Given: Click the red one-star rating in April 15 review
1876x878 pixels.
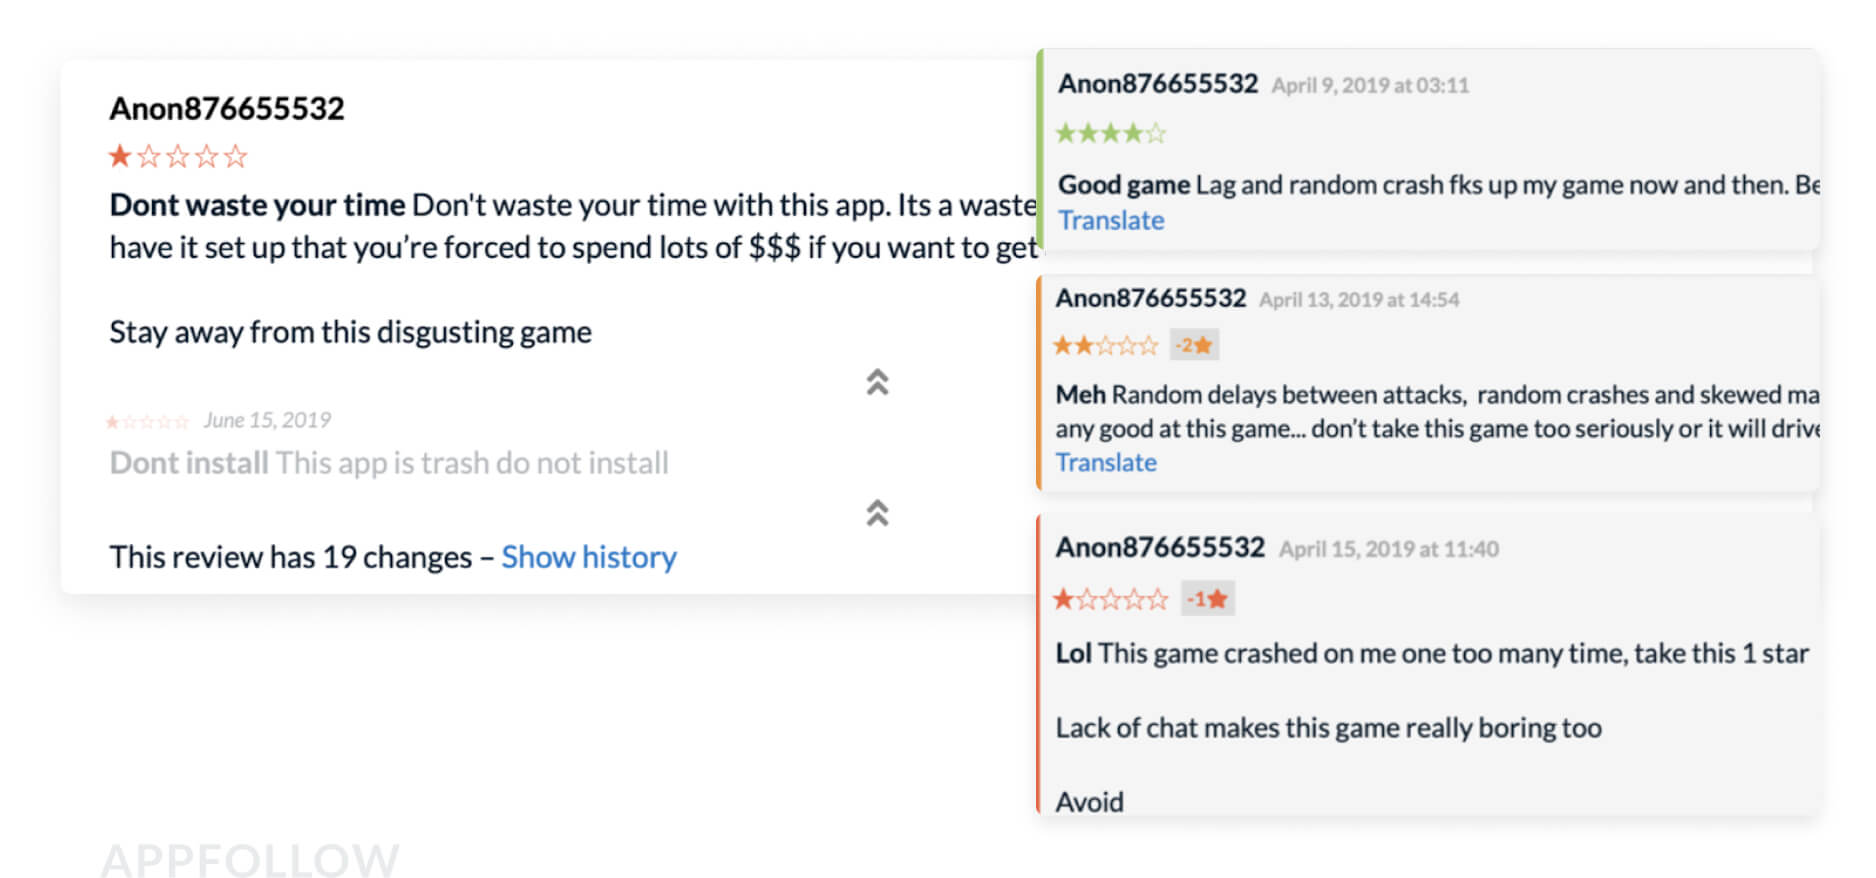Looking at the screenshot, I should (x=1110, y=599).
